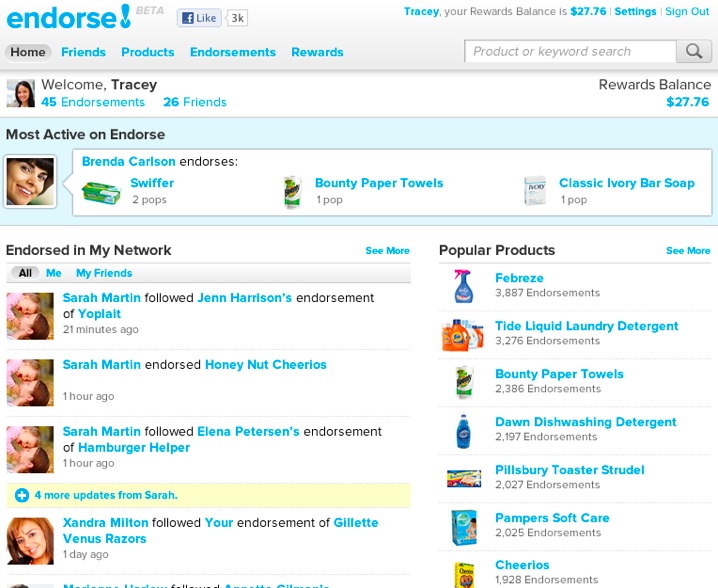Open the Endorsements tab
Screen dimensions: 718x588
click(233, 52)
